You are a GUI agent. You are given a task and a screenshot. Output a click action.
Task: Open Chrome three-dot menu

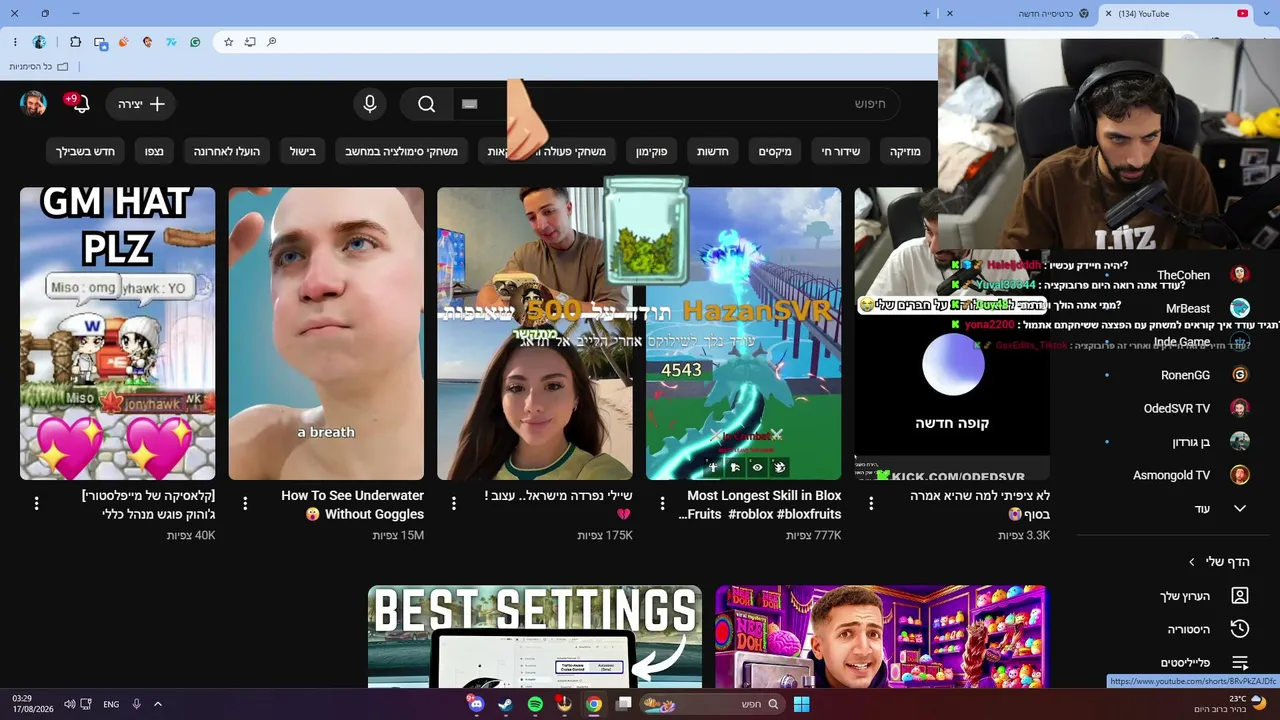[x=15, y=42]
